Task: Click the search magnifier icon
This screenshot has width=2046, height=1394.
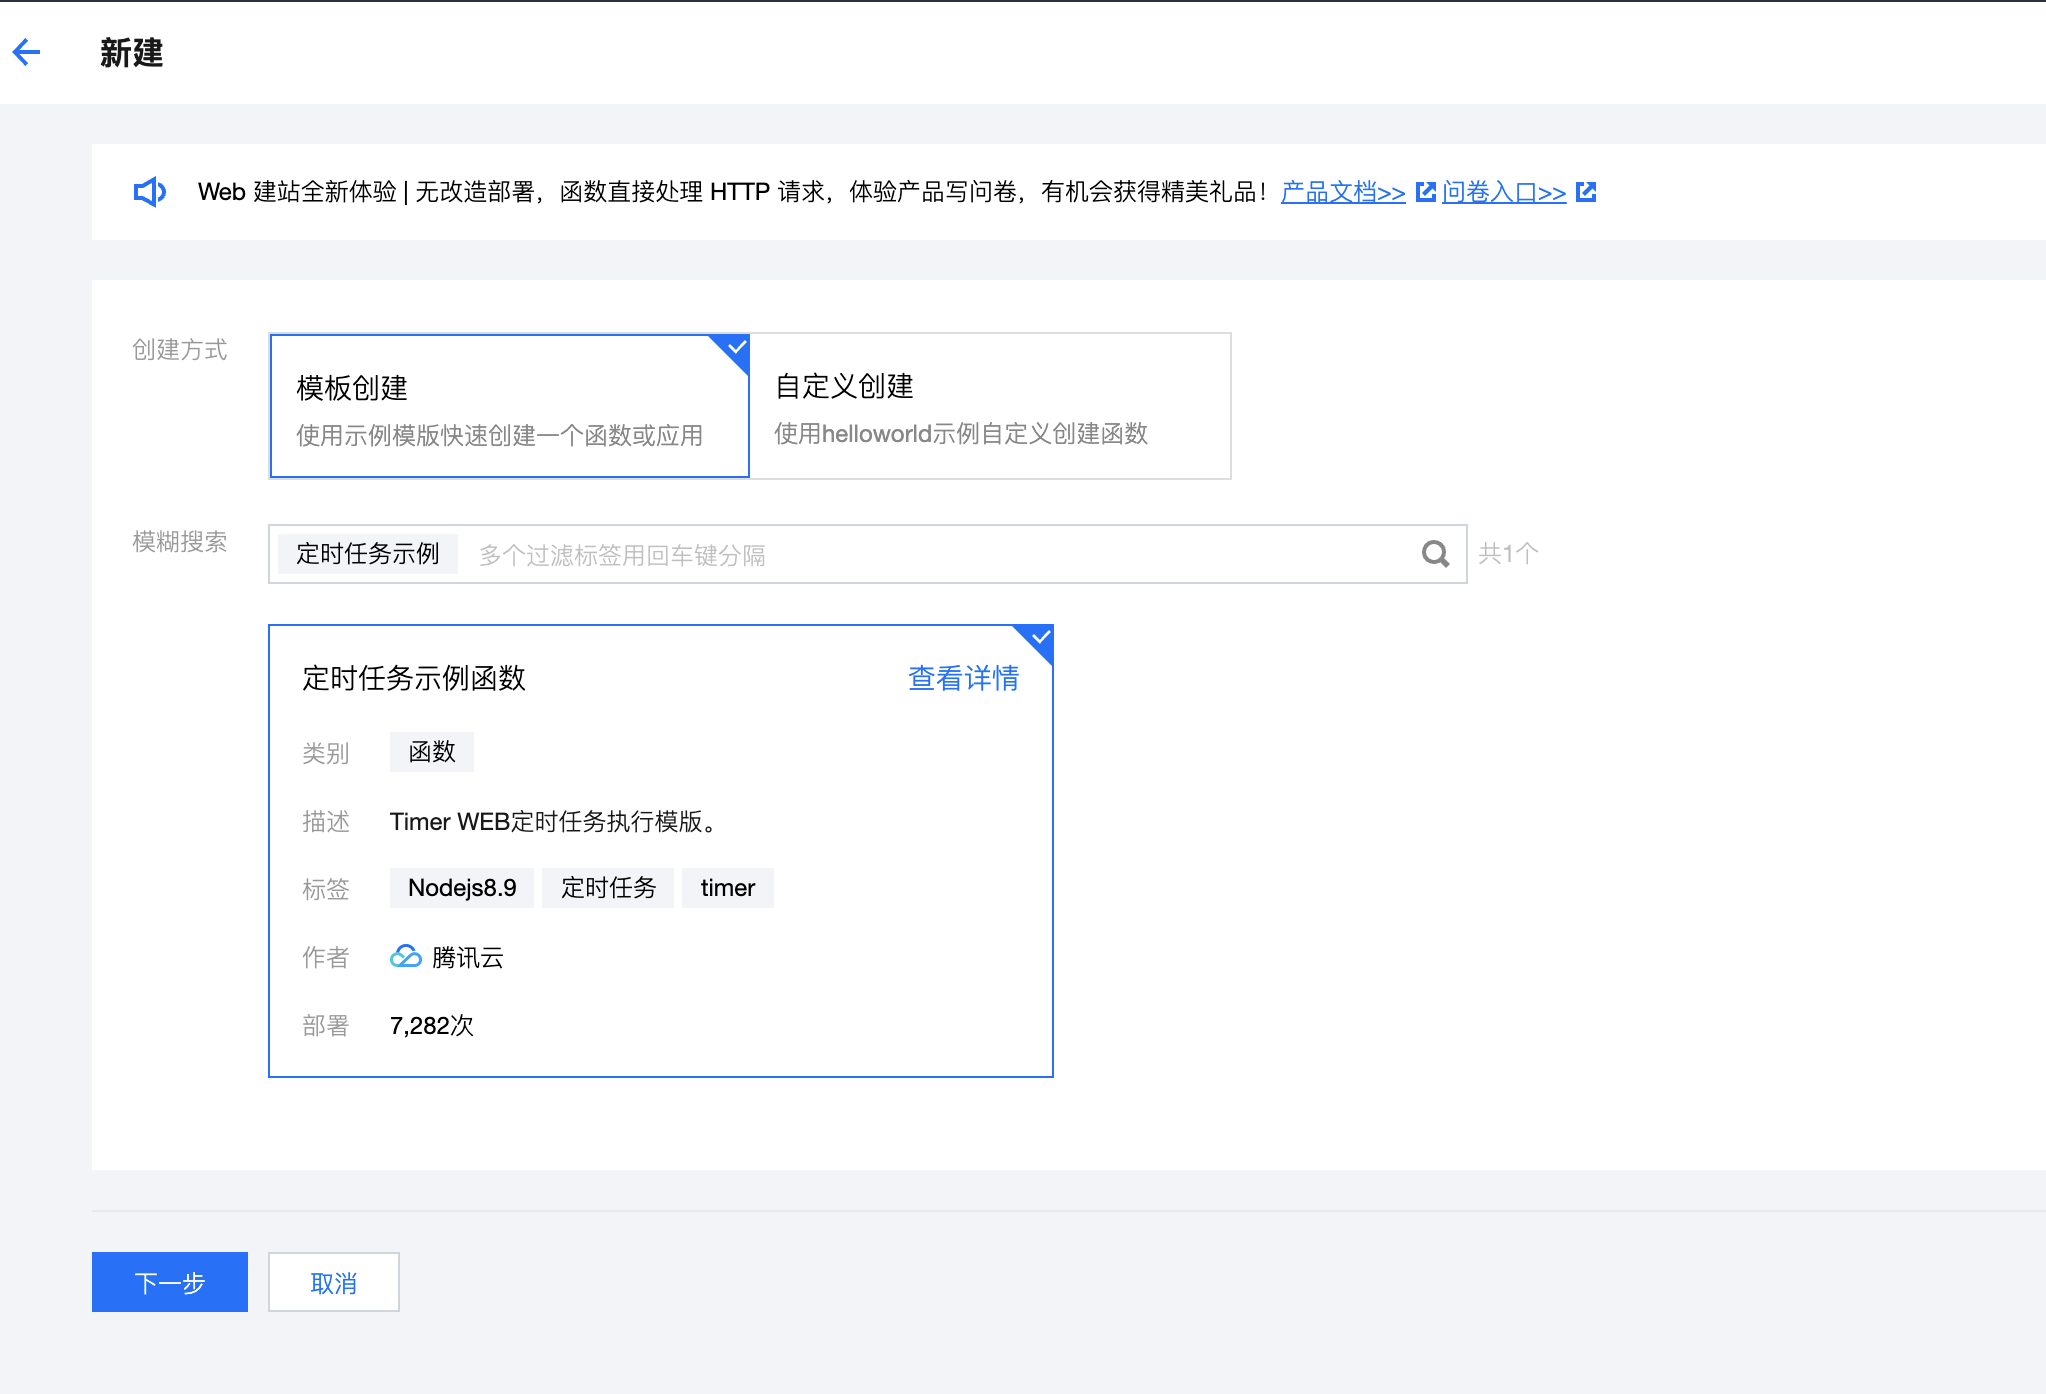Action: coord(1435,554)
